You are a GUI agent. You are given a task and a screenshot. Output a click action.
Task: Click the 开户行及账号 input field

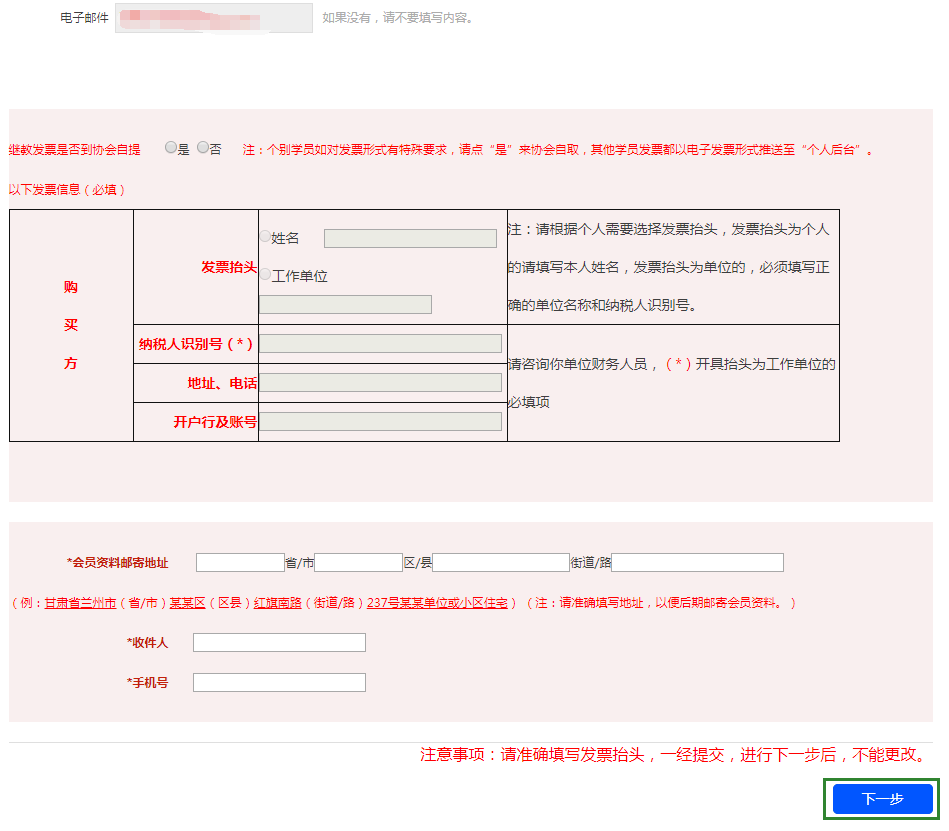[381, 422]
